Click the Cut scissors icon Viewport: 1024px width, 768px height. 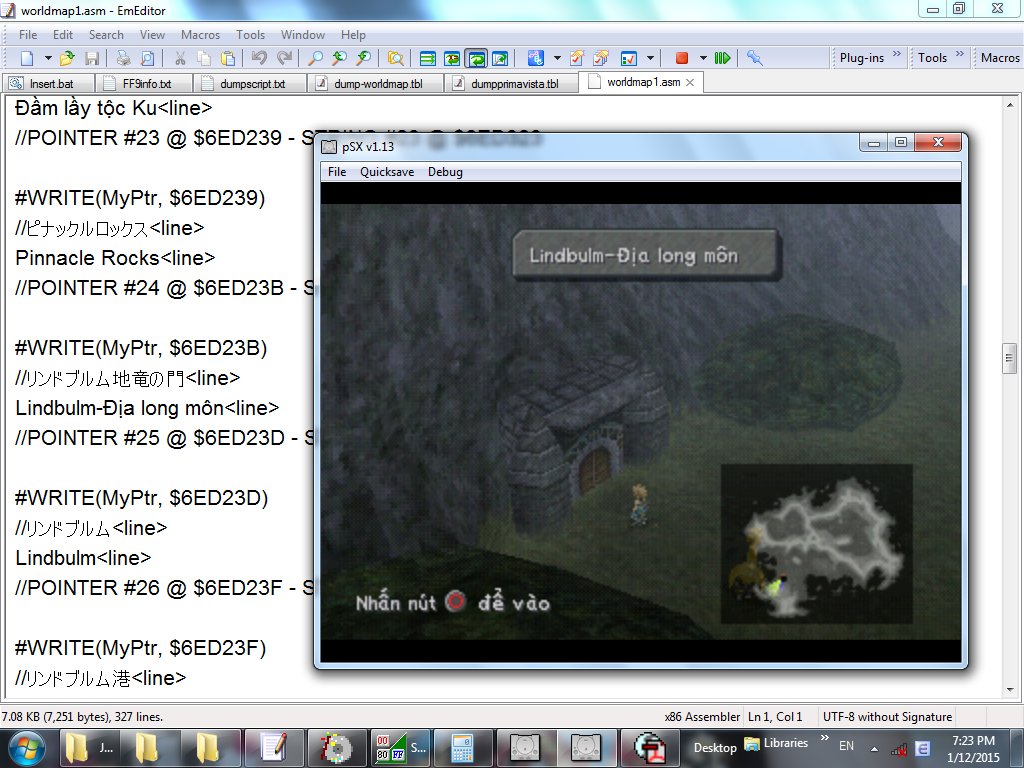pos(180,58)
